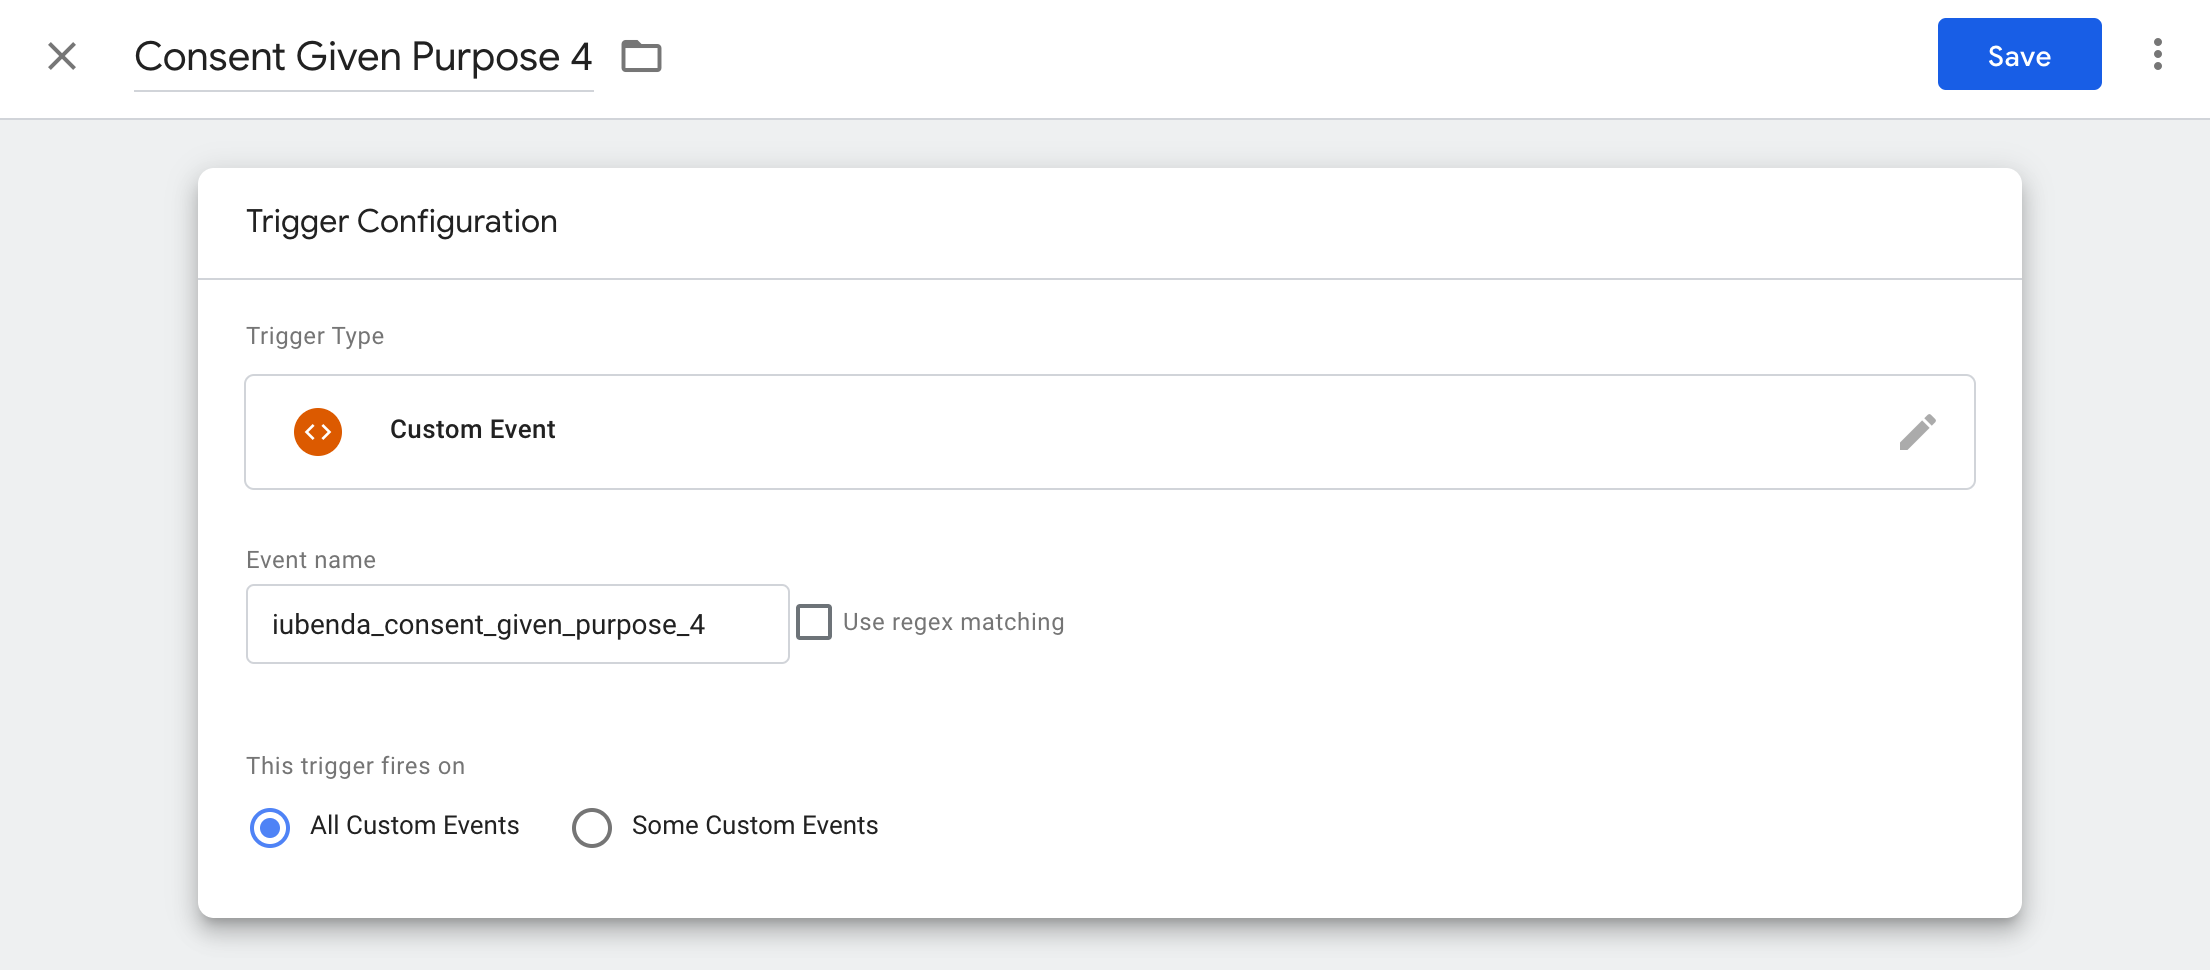Click the This trigger fires on label
Screen dimensions: 2210x970
pyautogui.click(x=355, y=766)
